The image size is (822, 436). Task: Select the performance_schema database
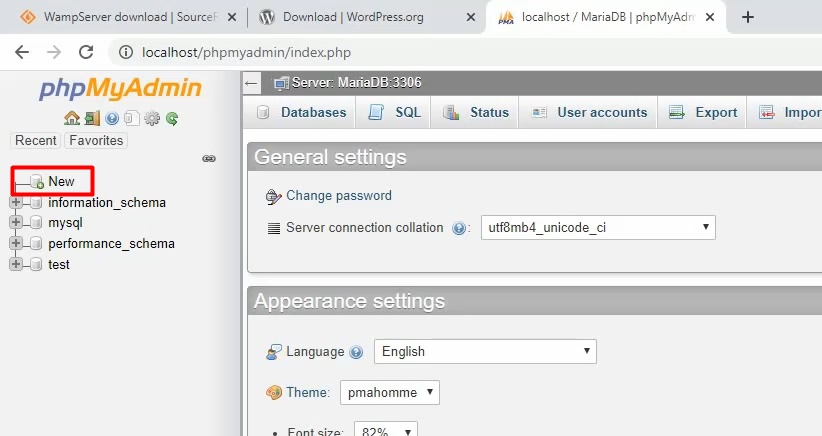(111, 244)
